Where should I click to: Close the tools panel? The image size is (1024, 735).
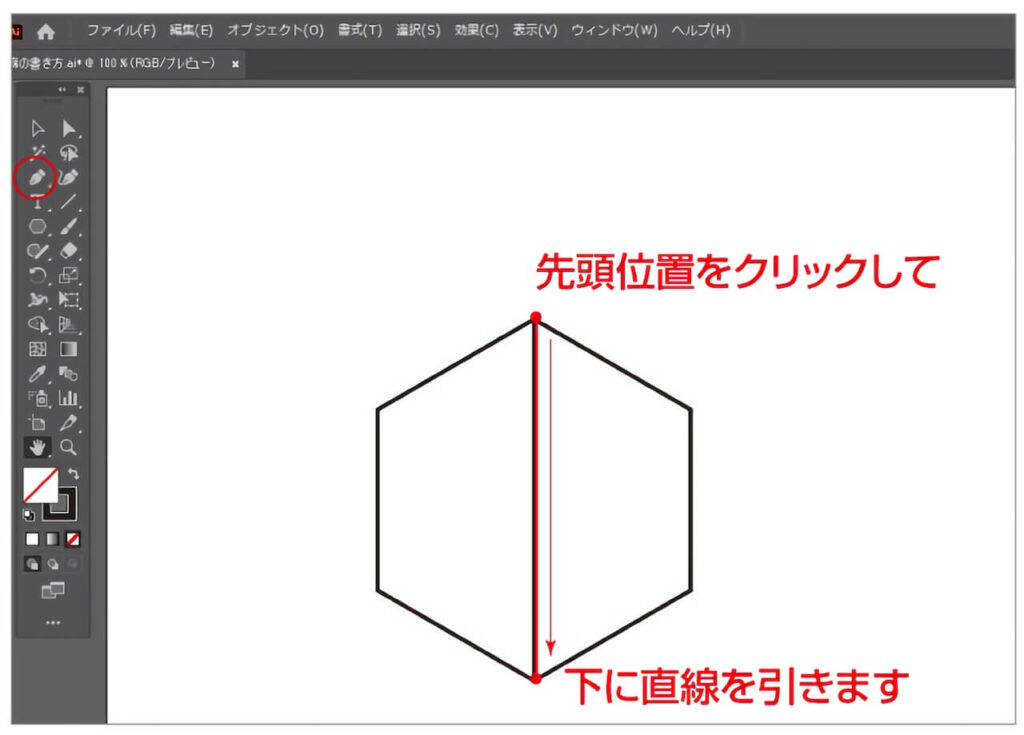tap(80, 90)
